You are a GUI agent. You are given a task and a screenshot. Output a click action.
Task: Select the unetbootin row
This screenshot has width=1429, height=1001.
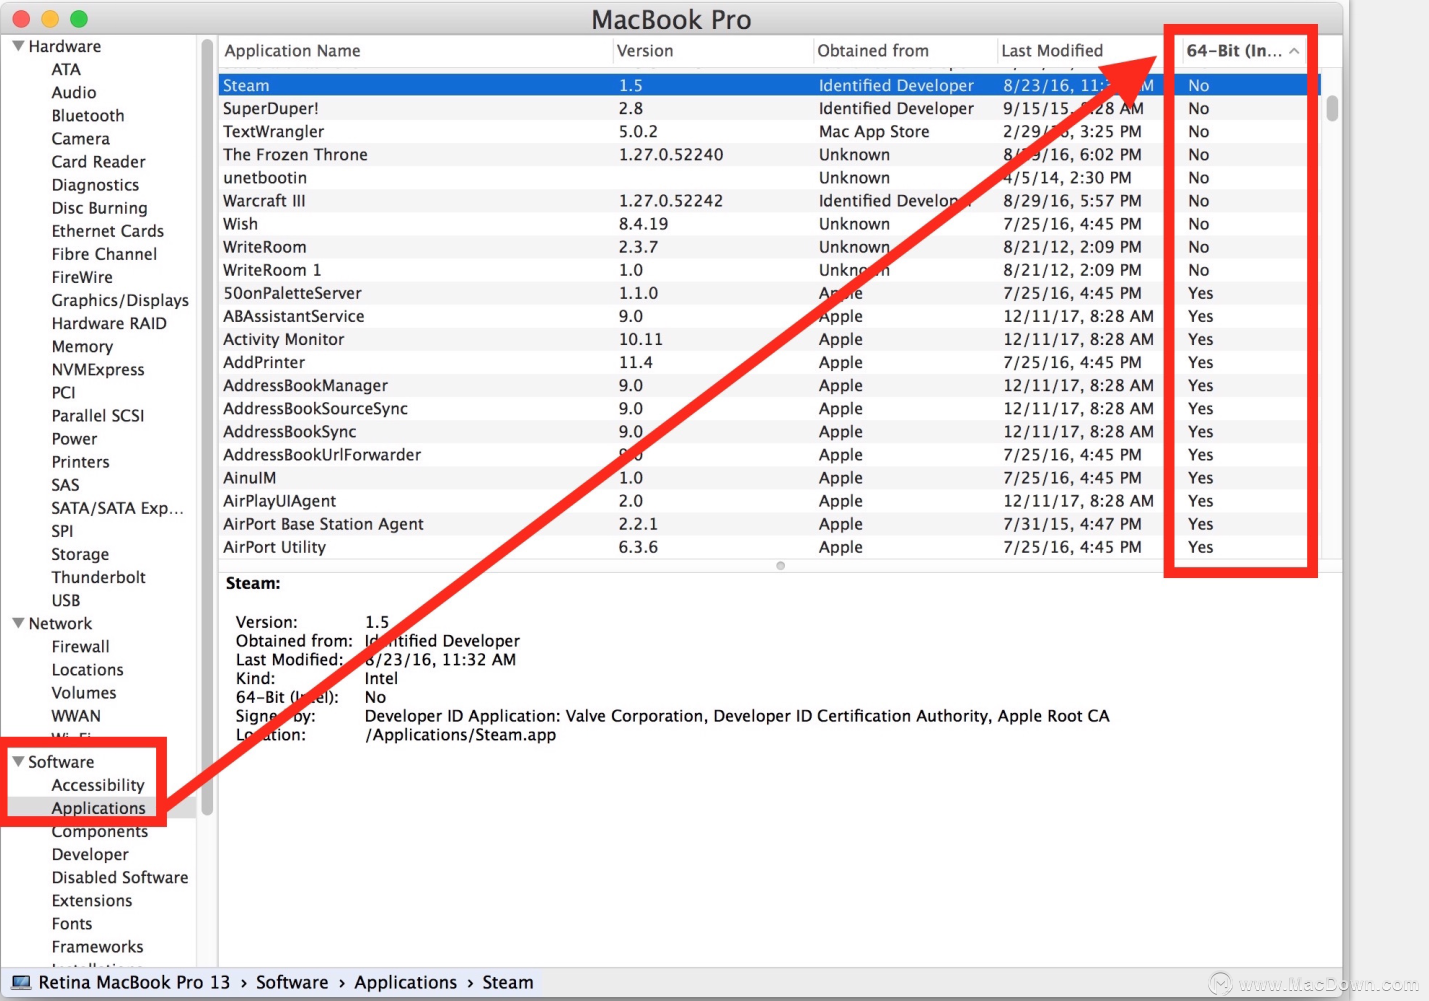coord(769,177)
